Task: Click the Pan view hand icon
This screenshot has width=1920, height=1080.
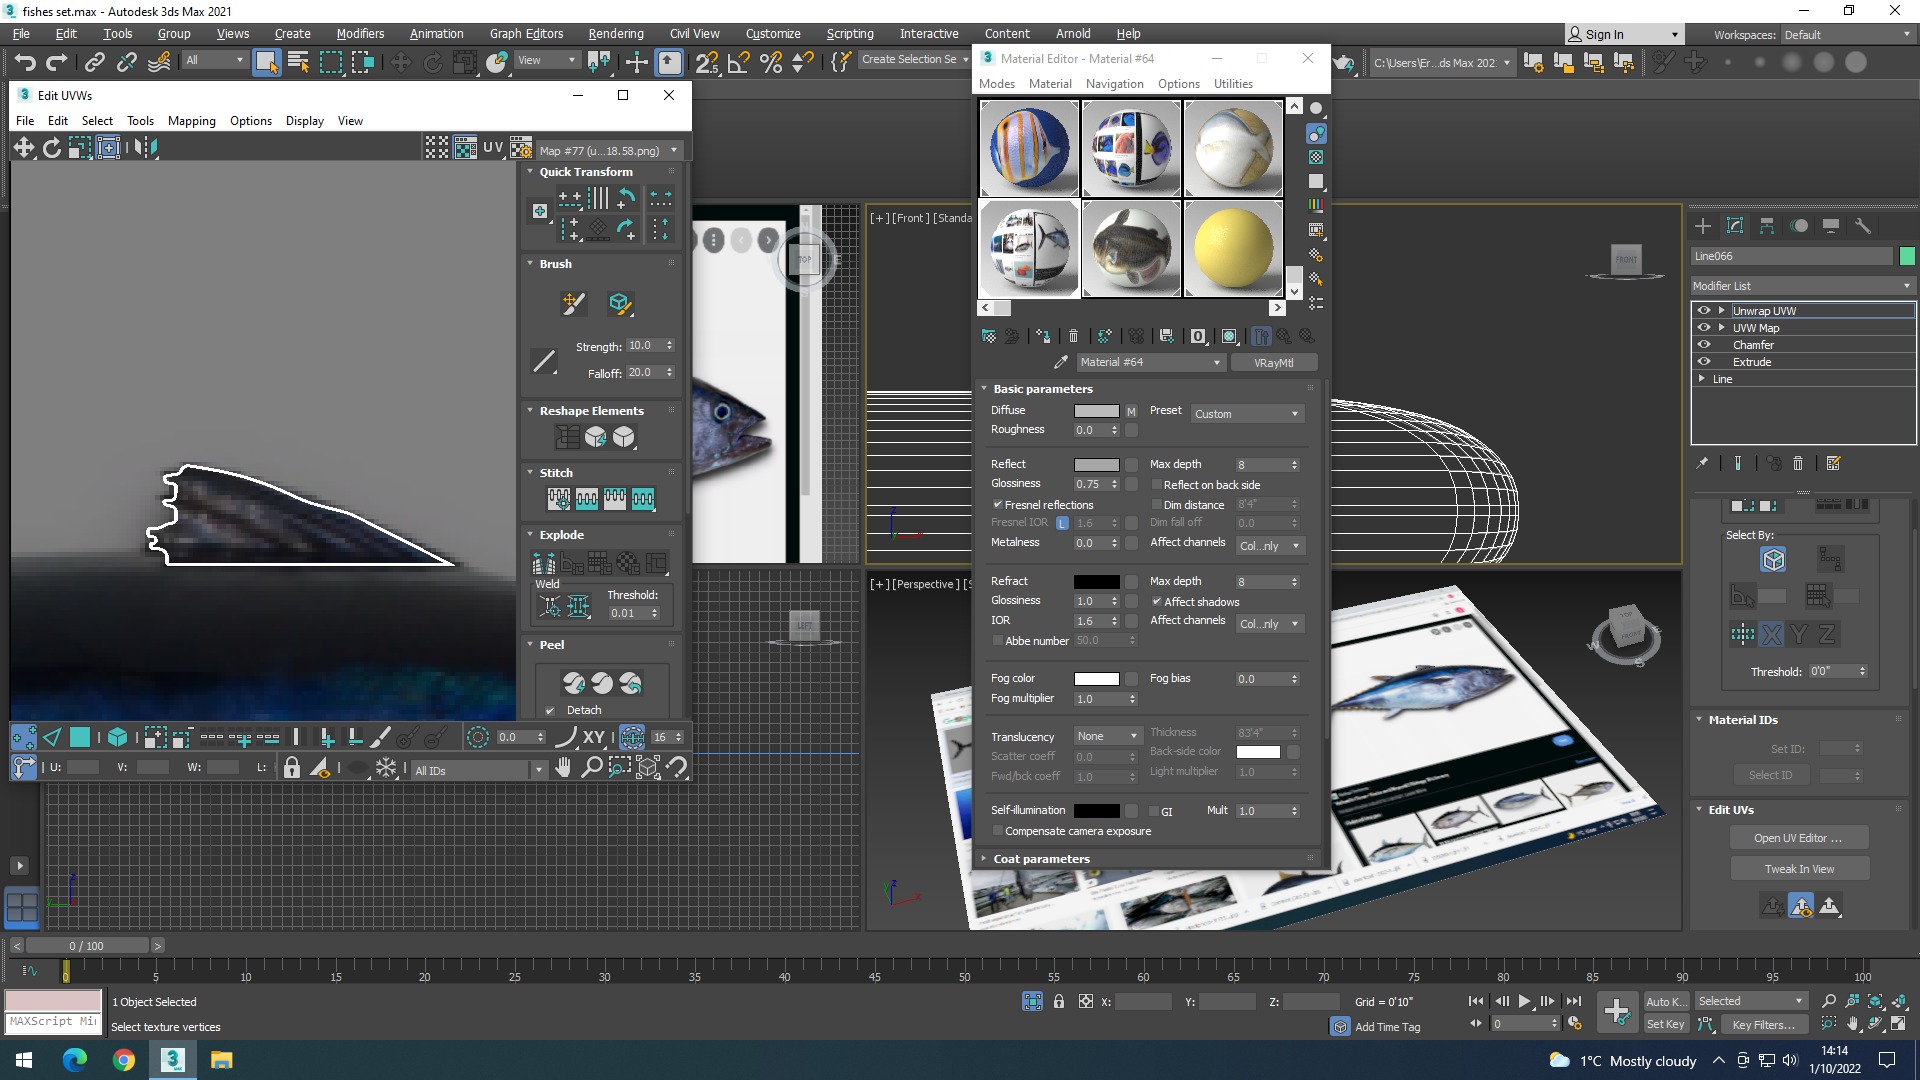Action: coord(563,768)
